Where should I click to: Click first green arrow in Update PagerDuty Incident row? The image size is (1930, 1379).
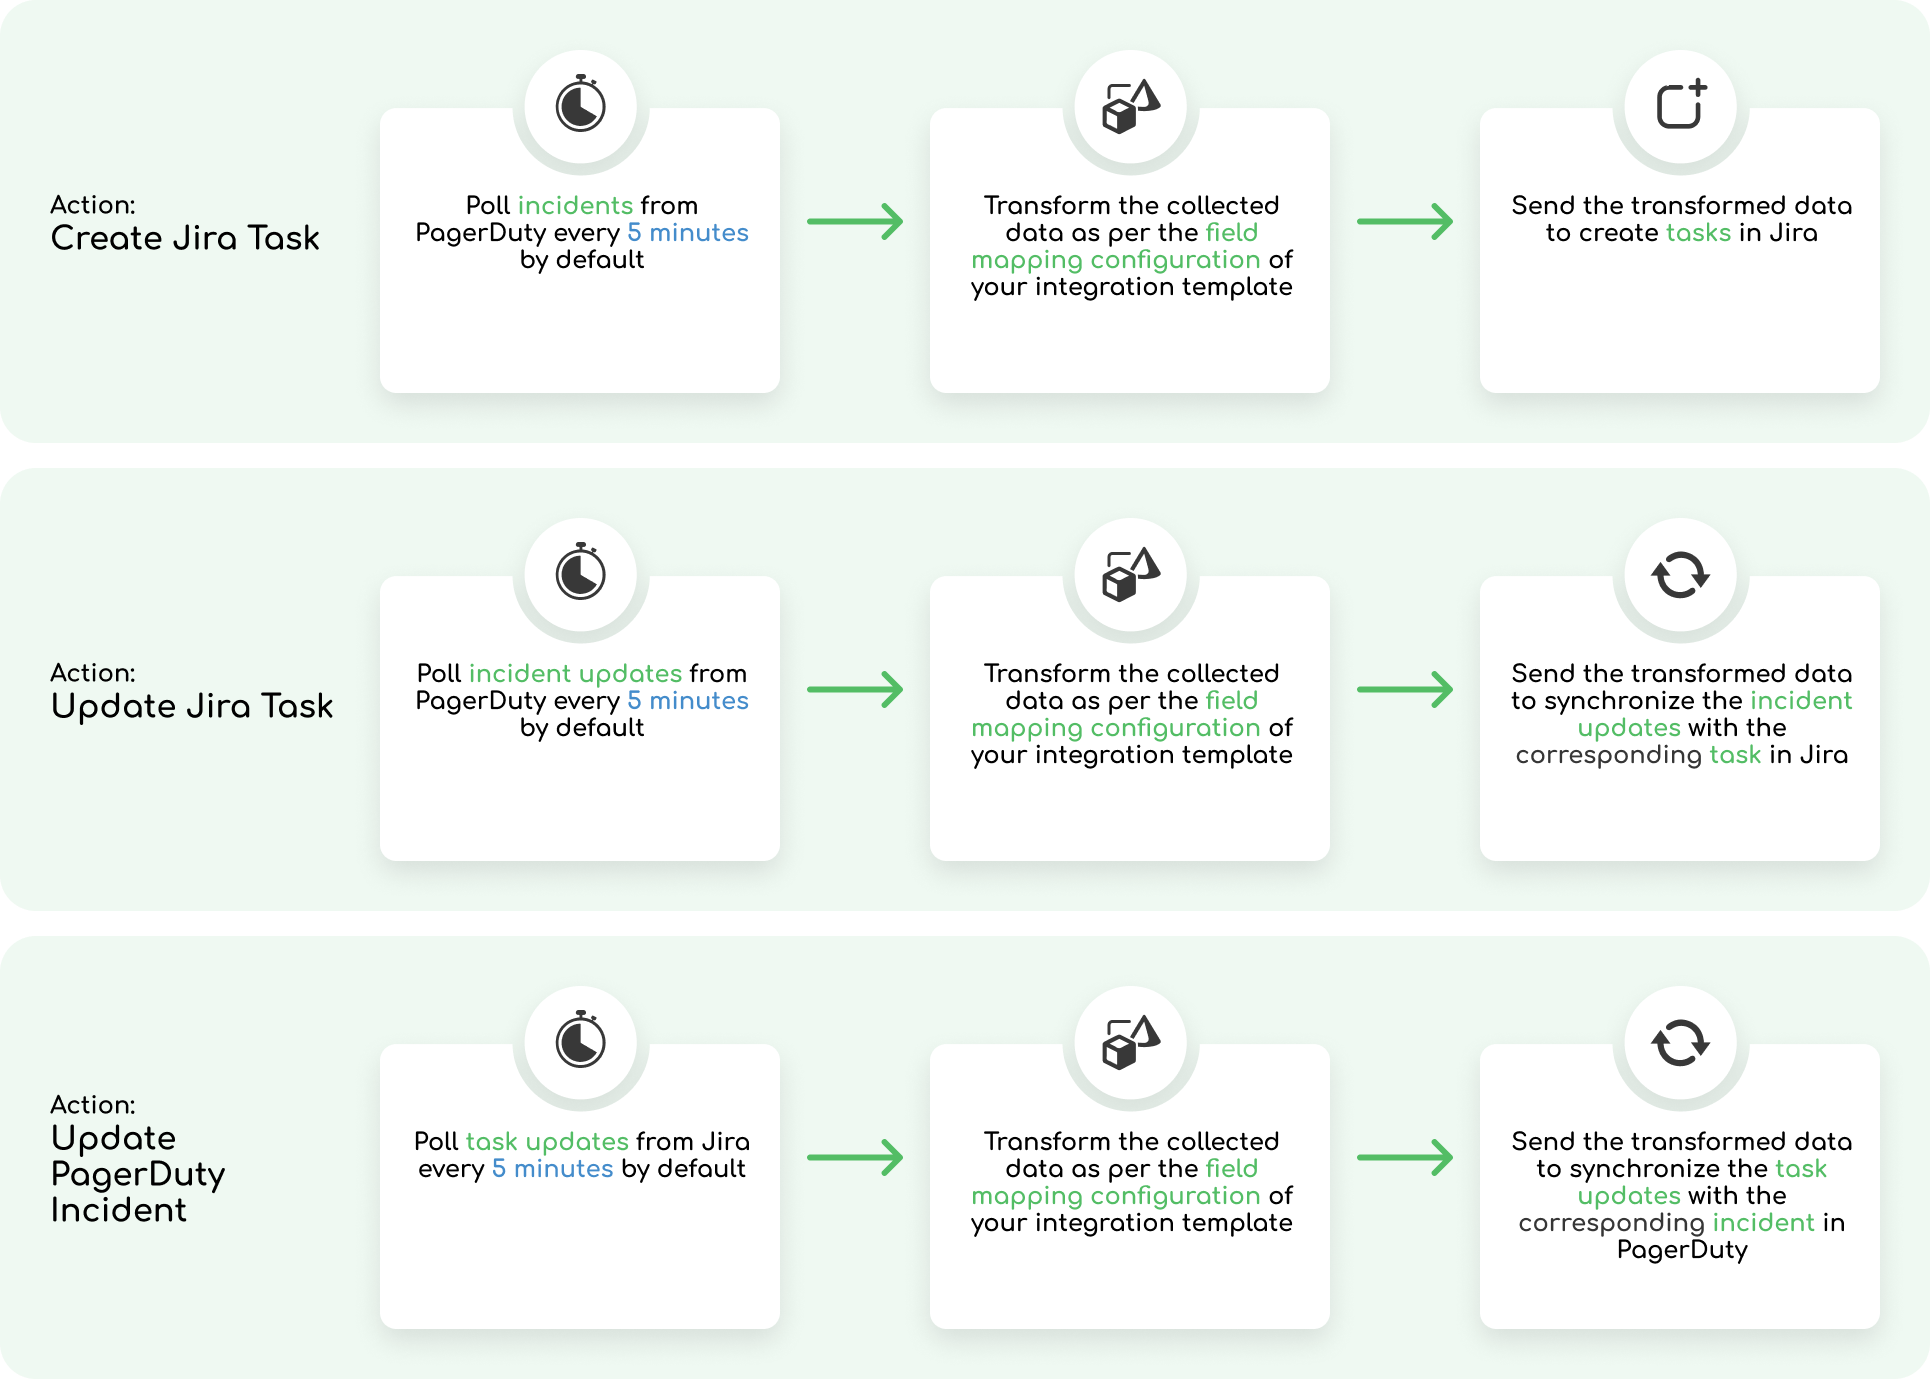coord(855,1157)
